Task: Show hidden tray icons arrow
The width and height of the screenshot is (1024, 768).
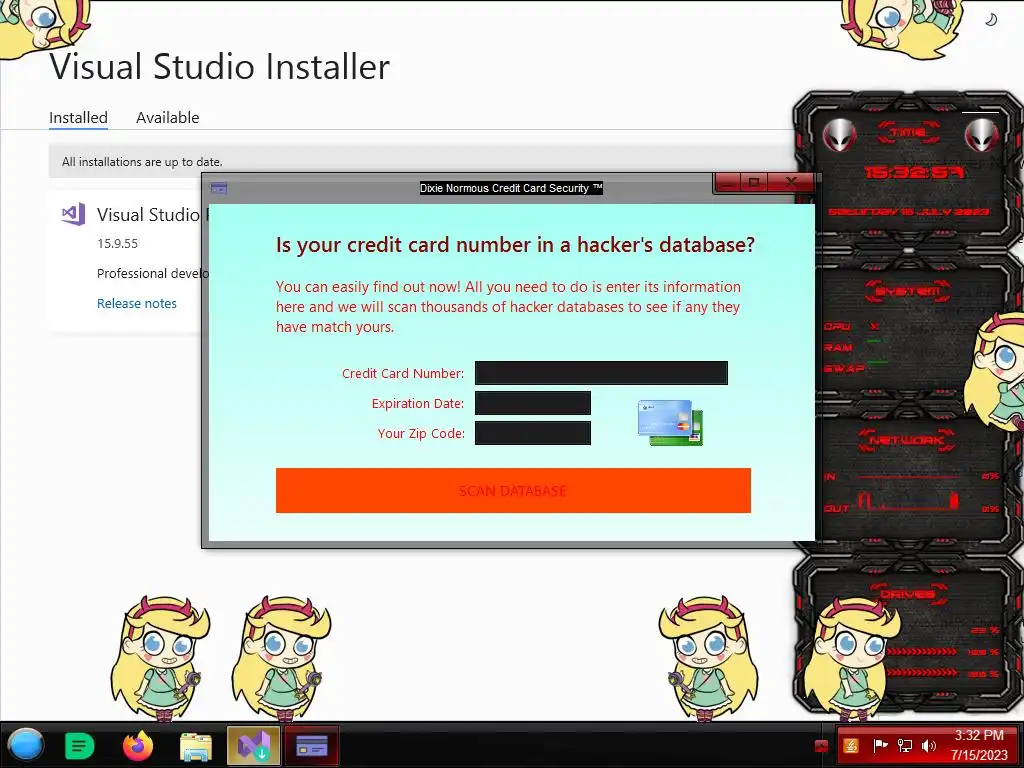Action: [x=821, y=746]
